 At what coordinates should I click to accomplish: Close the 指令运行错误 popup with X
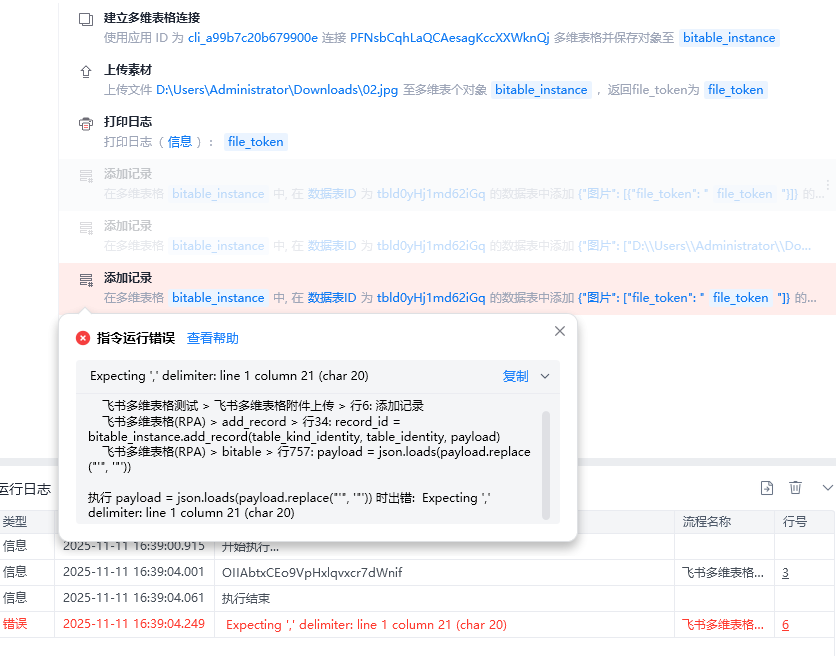[560, 331]
